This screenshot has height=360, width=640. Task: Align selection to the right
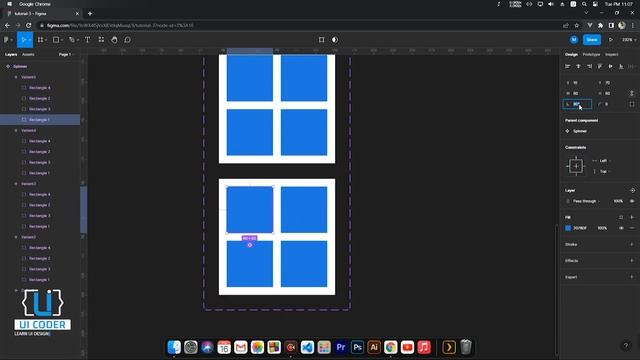(x=589, y=66)
